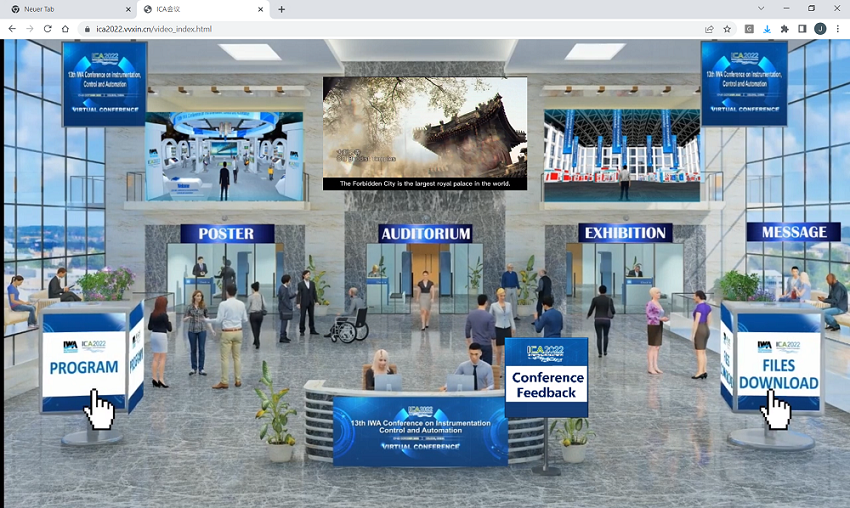850x508 pixels.
Task: Expand the tab search dropdown
Action: pos(761,9)
